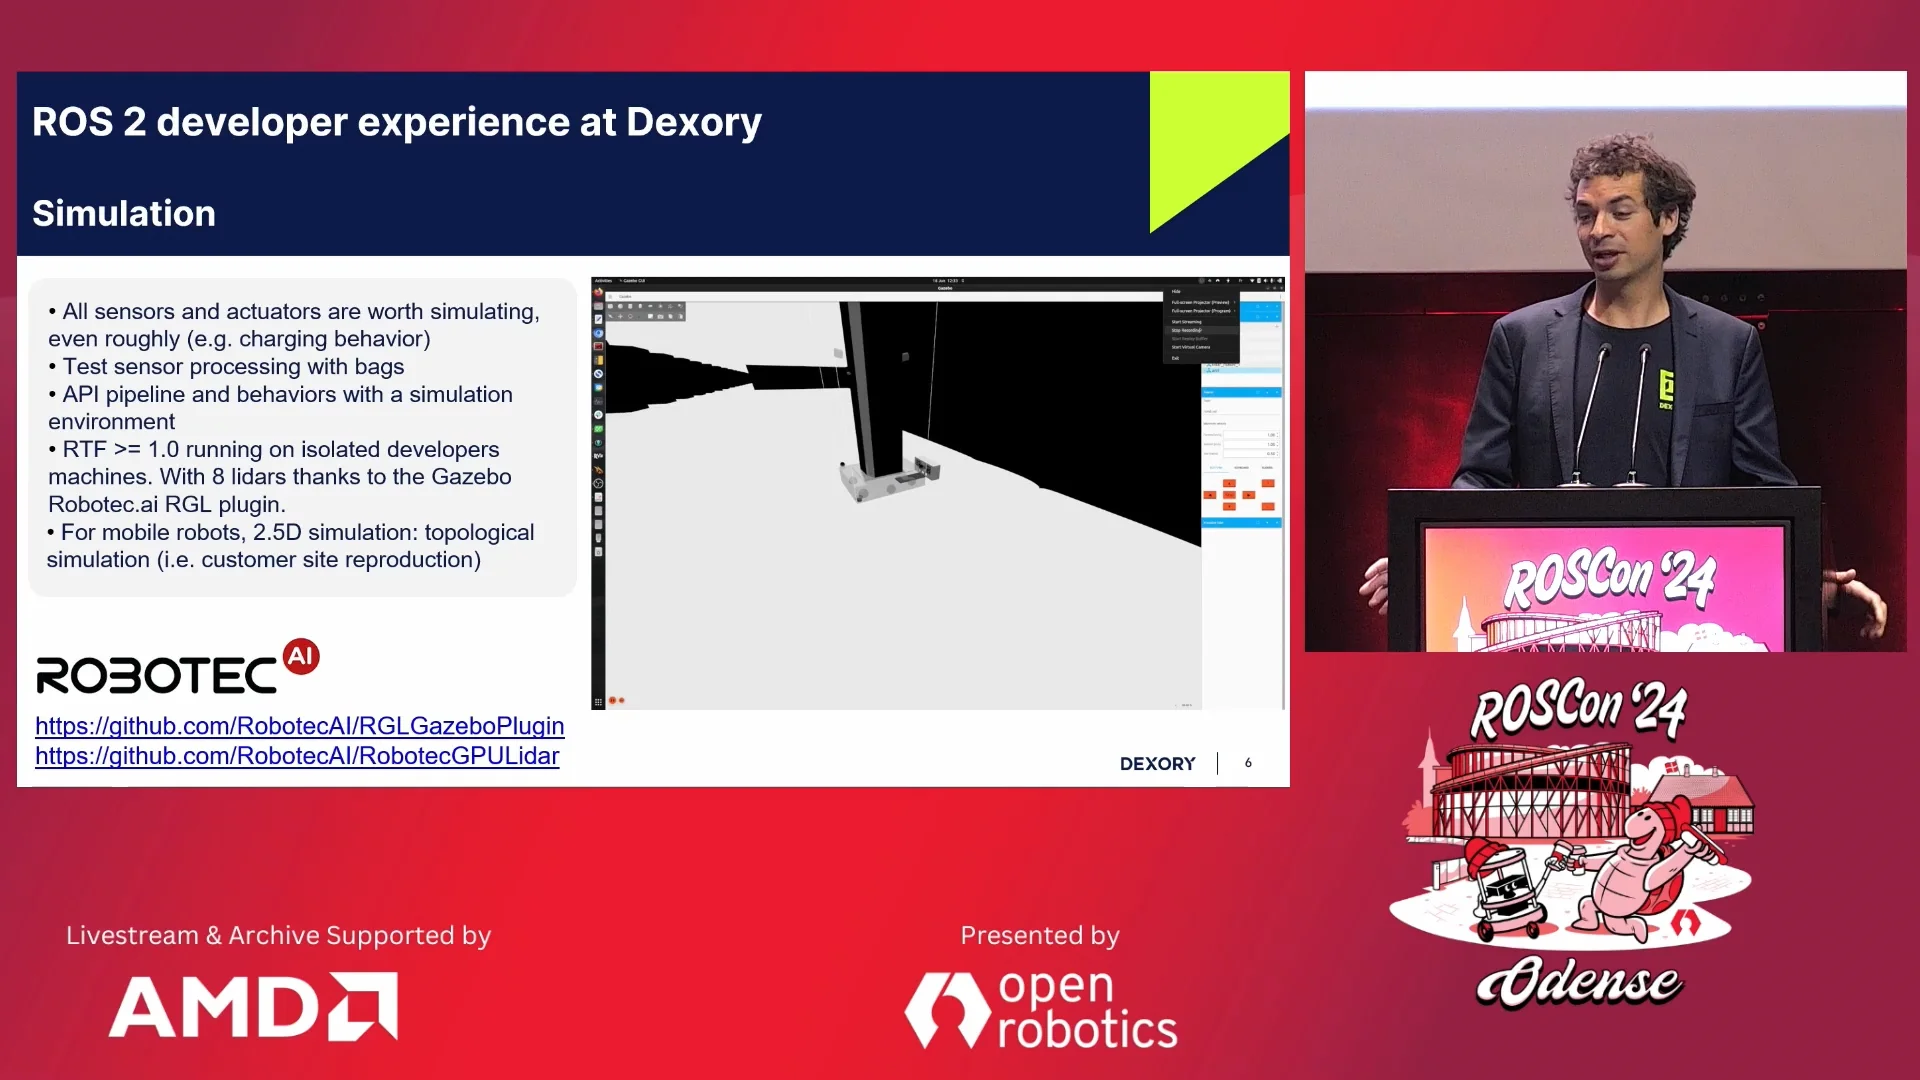Click the Firefox icon in Ubuntu dock

(x=598, y=292)
